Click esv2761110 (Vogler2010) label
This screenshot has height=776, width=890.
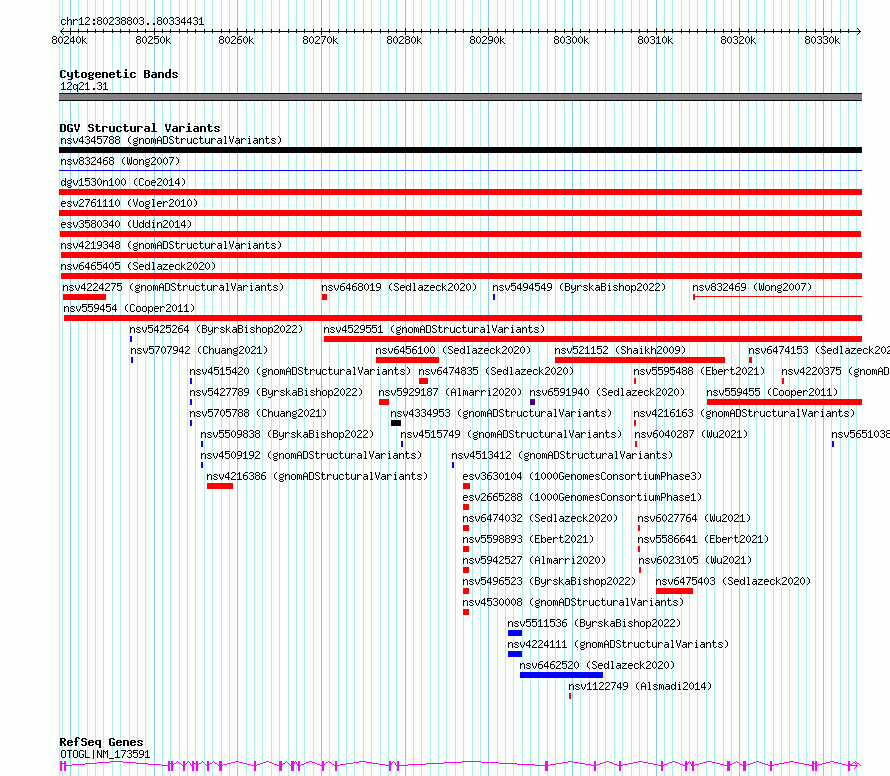pyautogui.click(x=129, y=203)
